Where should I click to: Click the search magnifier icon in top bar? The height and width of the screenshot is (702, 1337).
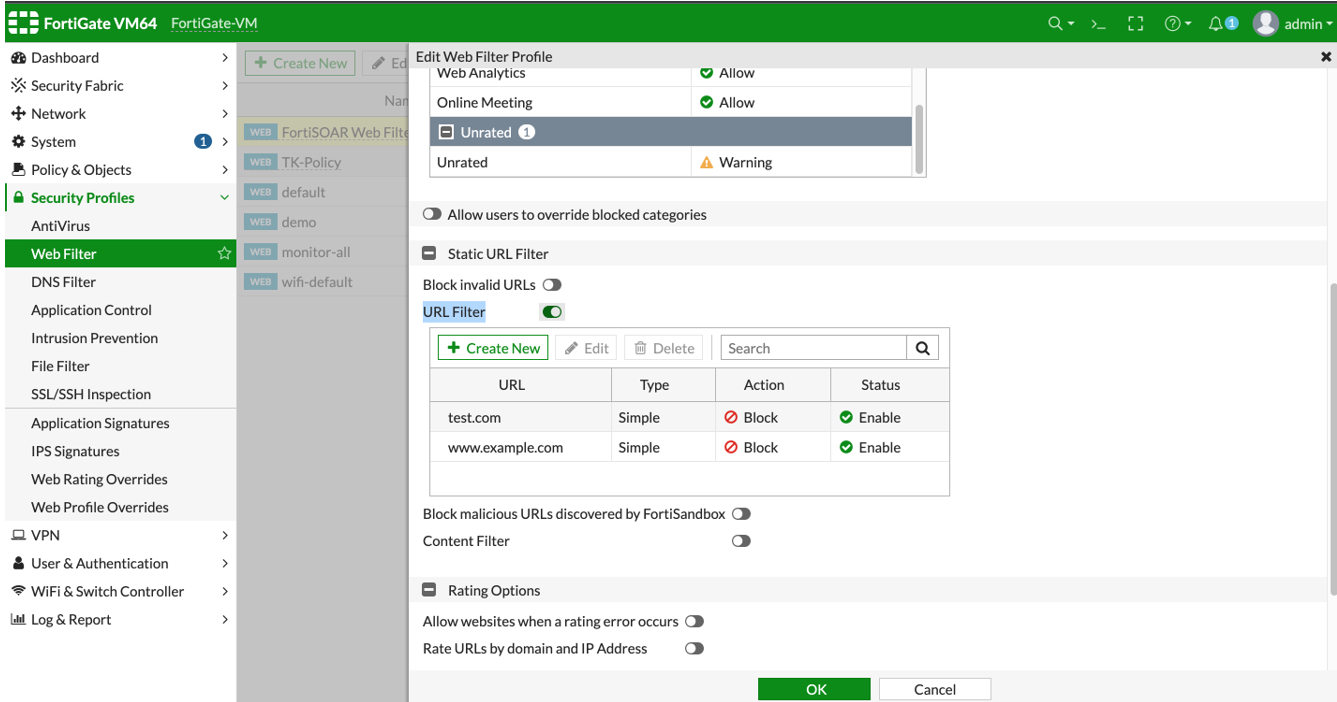pos(1055,23)
